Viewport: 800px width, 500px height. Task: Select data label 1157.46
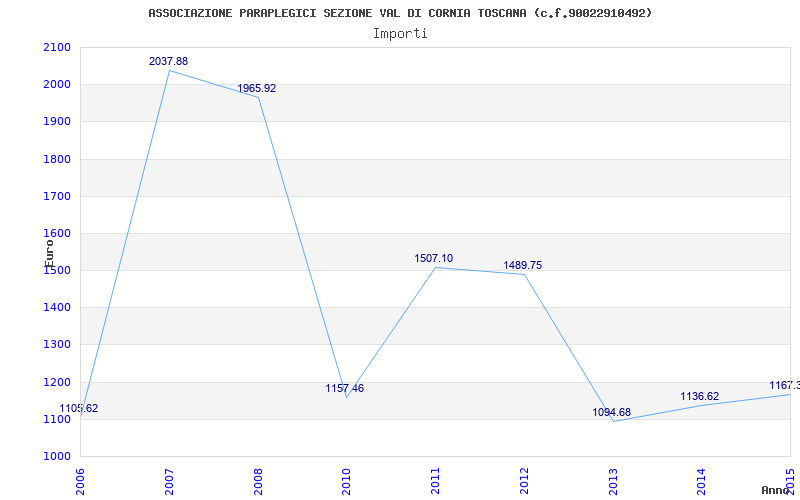pos(345,388)
